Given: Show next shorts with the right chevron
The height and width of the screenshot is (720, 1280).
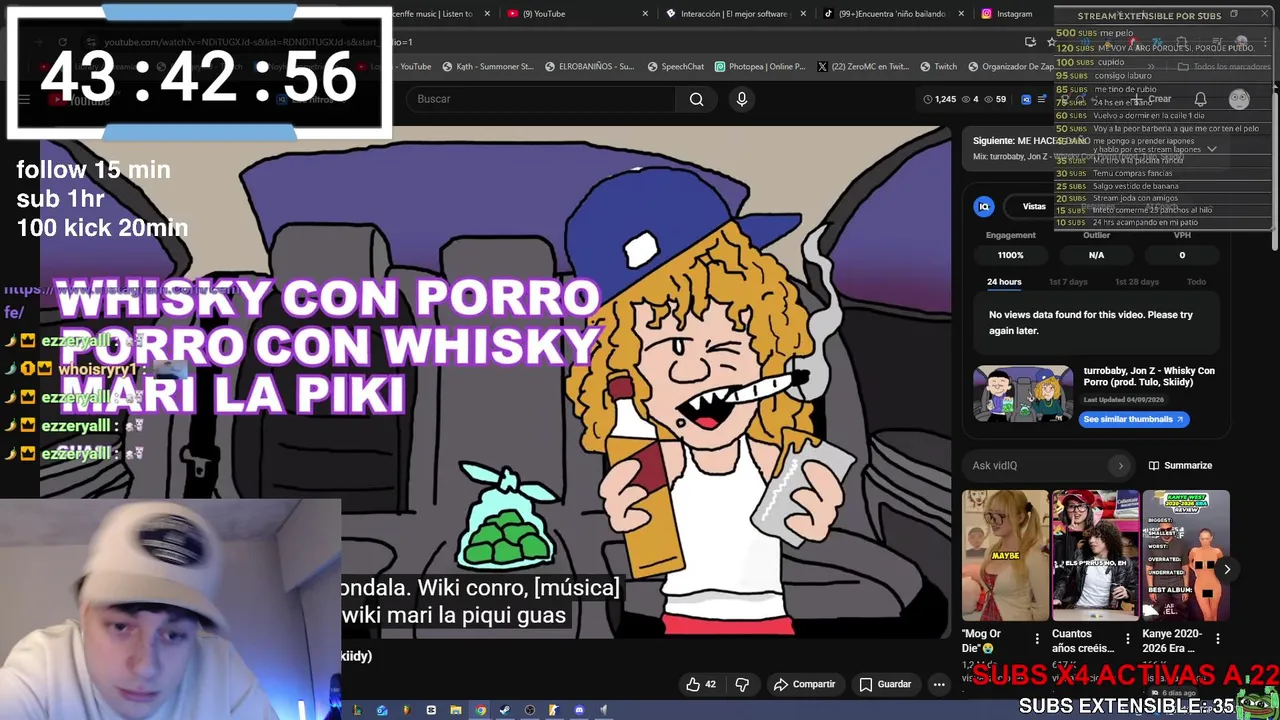Looking at the screenshot, I should click(x=1227, y=569).
